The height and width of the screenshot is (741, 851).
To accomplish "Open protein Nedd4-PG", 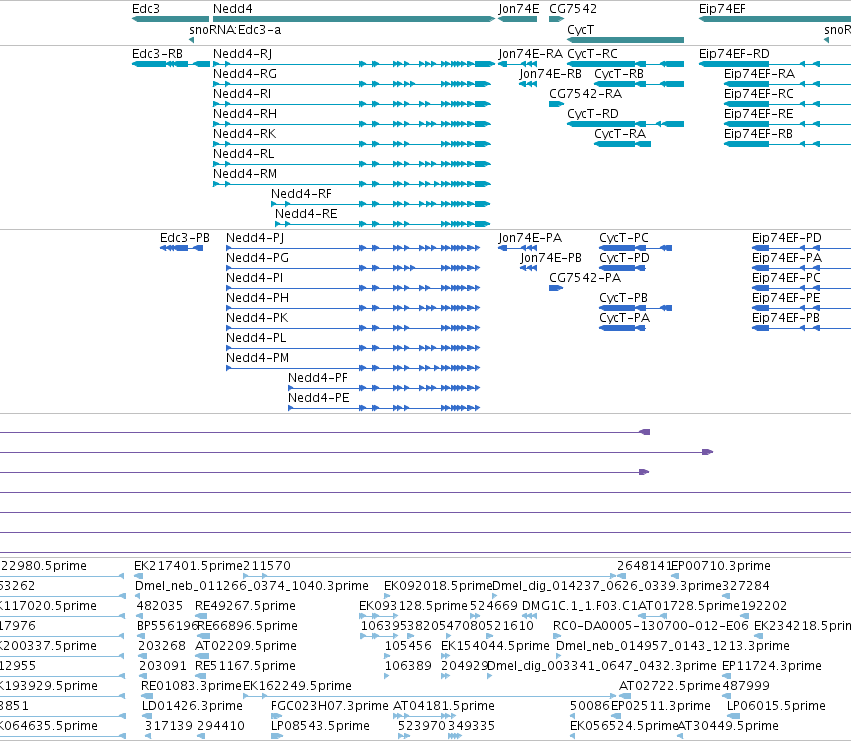I will point(257,258).
